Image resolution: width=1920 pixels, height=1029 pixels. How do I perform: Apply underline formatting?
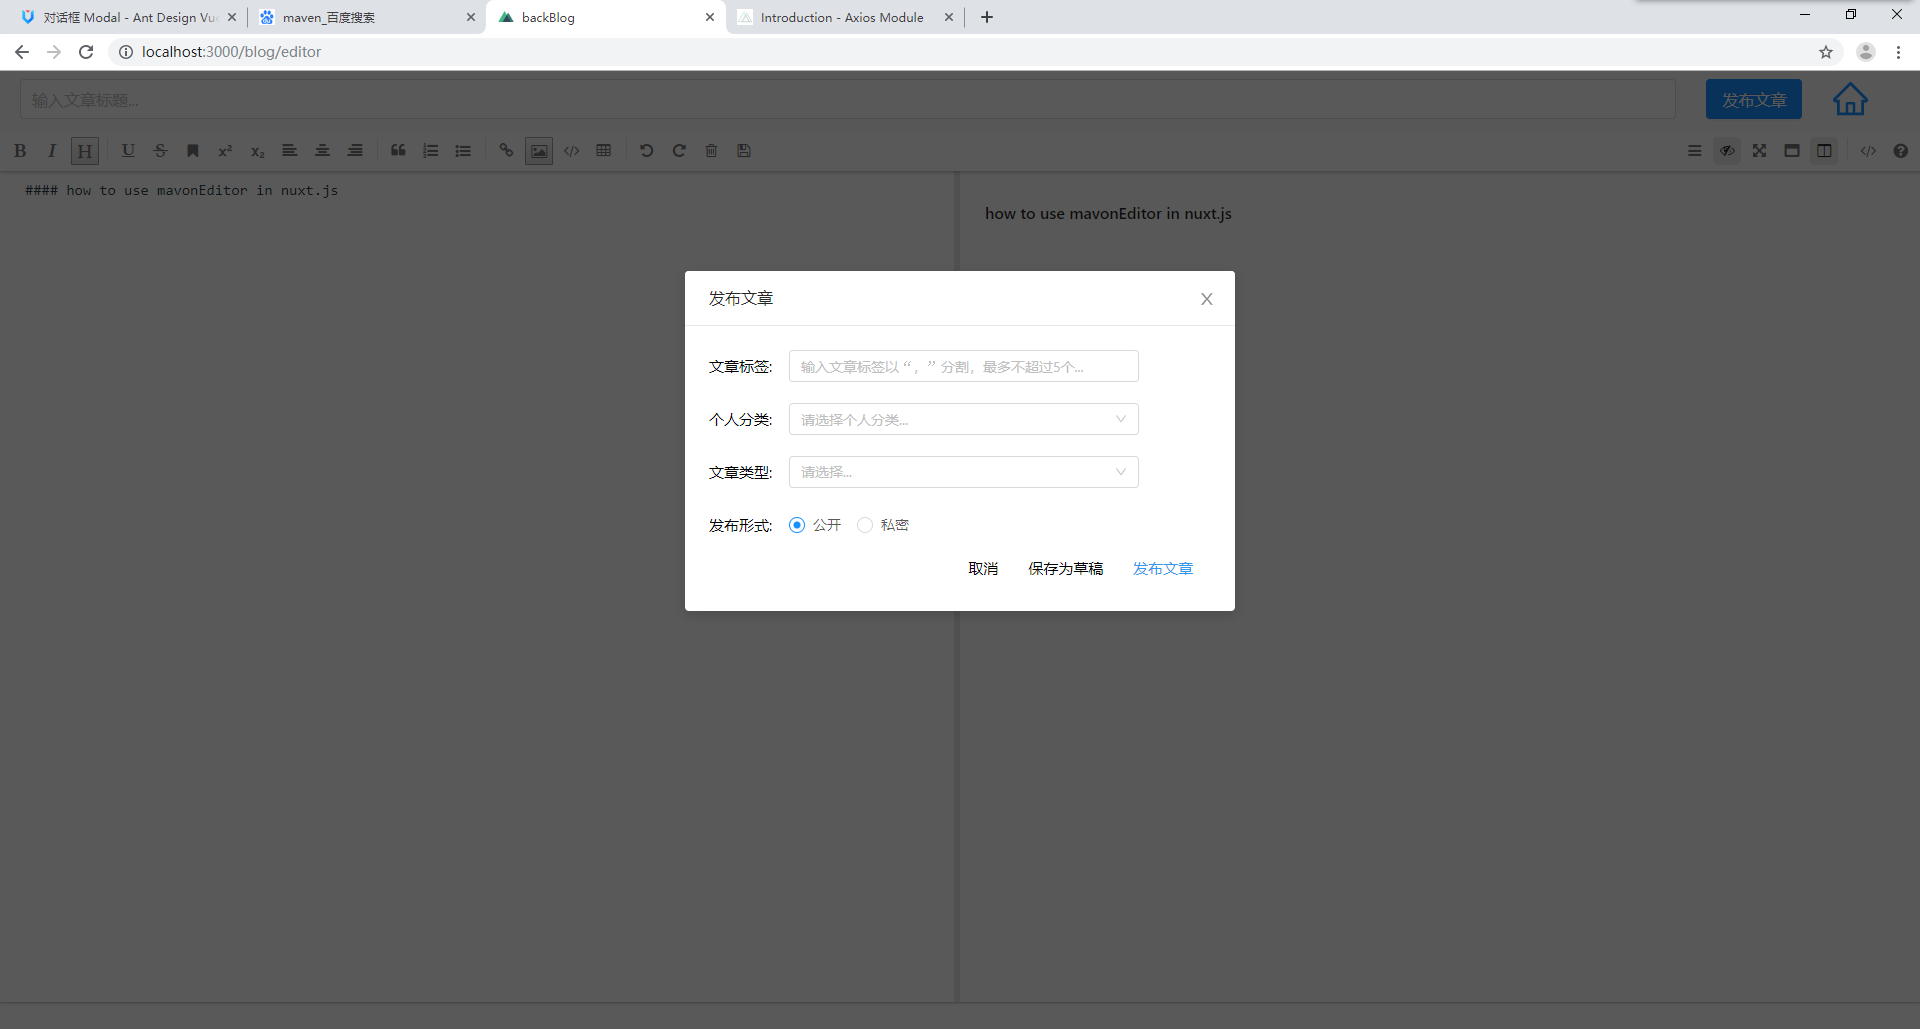point(128,151)
